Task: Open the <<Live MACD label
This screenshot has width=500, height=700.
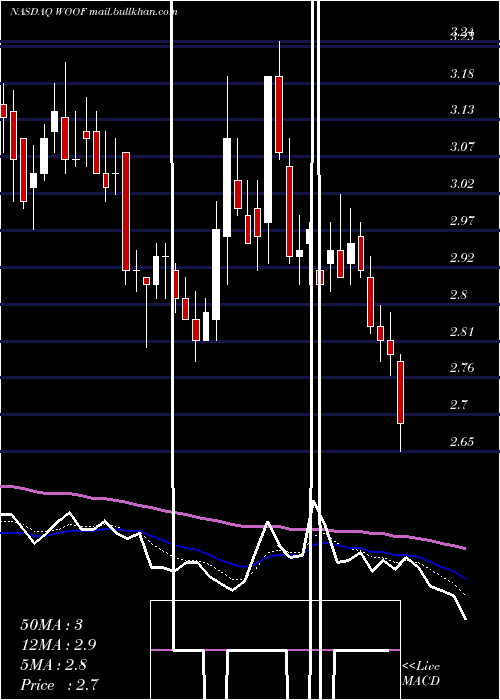Action: (x=421, y=674)
